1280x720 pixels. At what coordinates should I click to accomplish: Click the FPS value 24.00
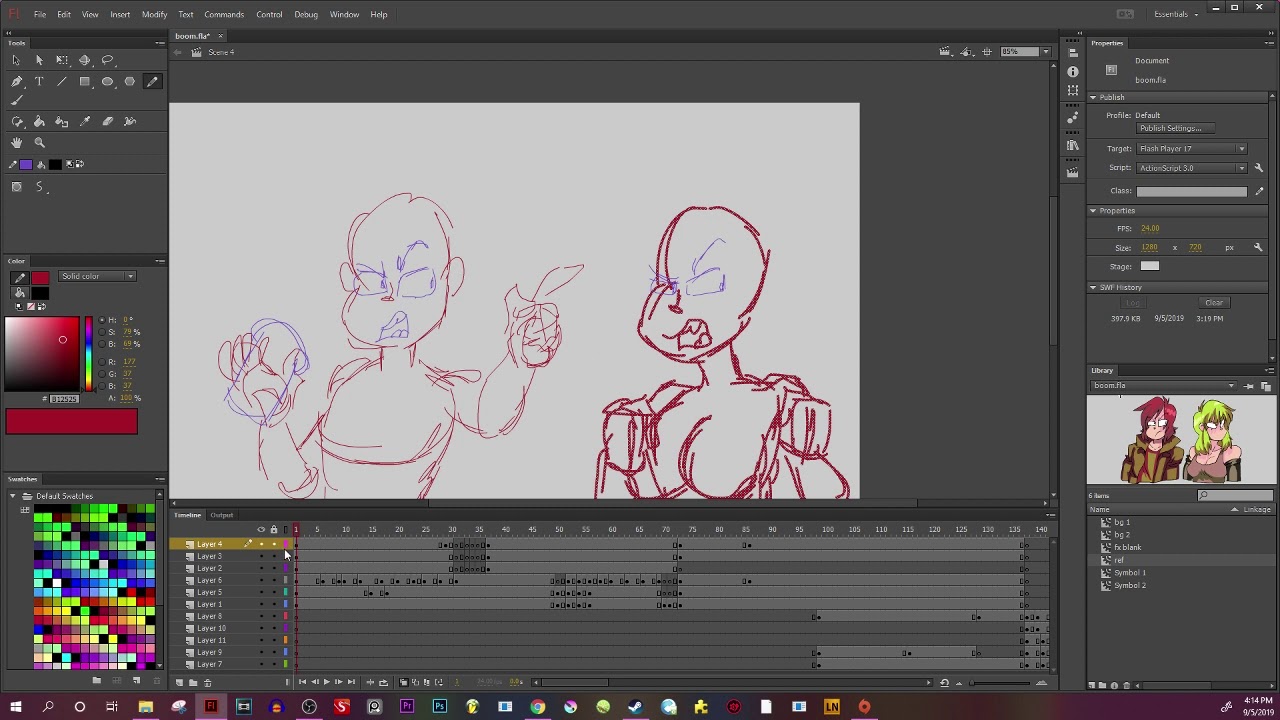pyautogui.click(x=1150, y=229)
